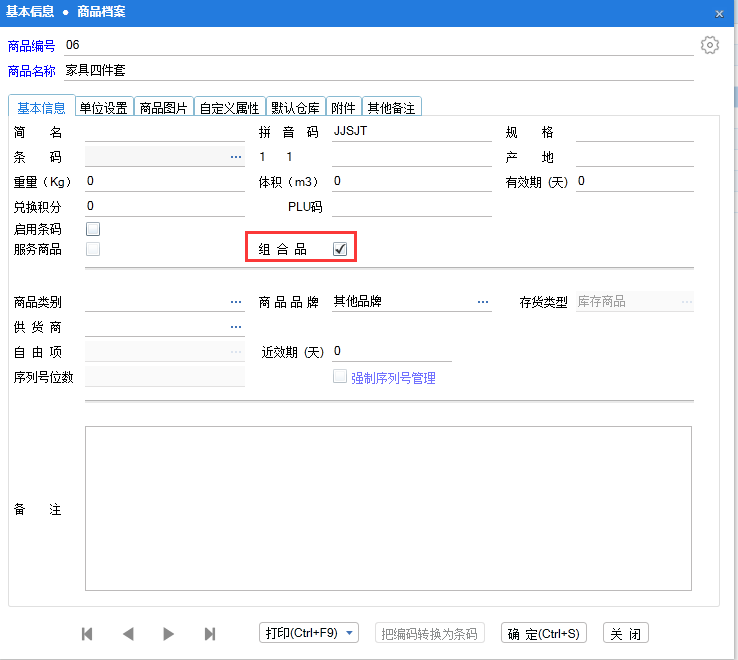Open the 商品类别 ellipsis picker
The width and height of the screenshot is (738, 660).
pyautogui.click(x=236, y=302)
